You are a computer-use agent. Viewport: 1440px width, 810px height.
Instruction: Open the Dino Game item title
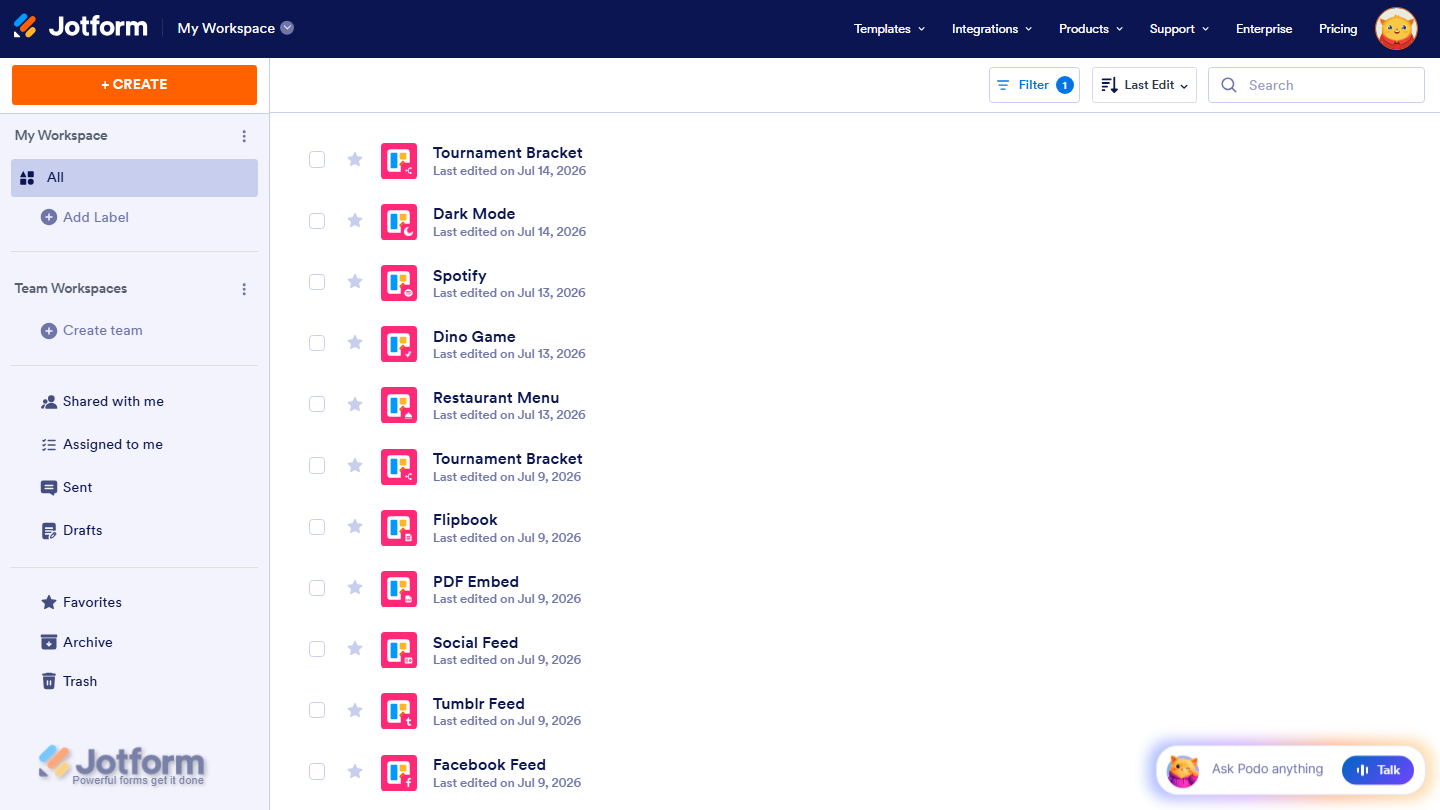pos(474,337)
